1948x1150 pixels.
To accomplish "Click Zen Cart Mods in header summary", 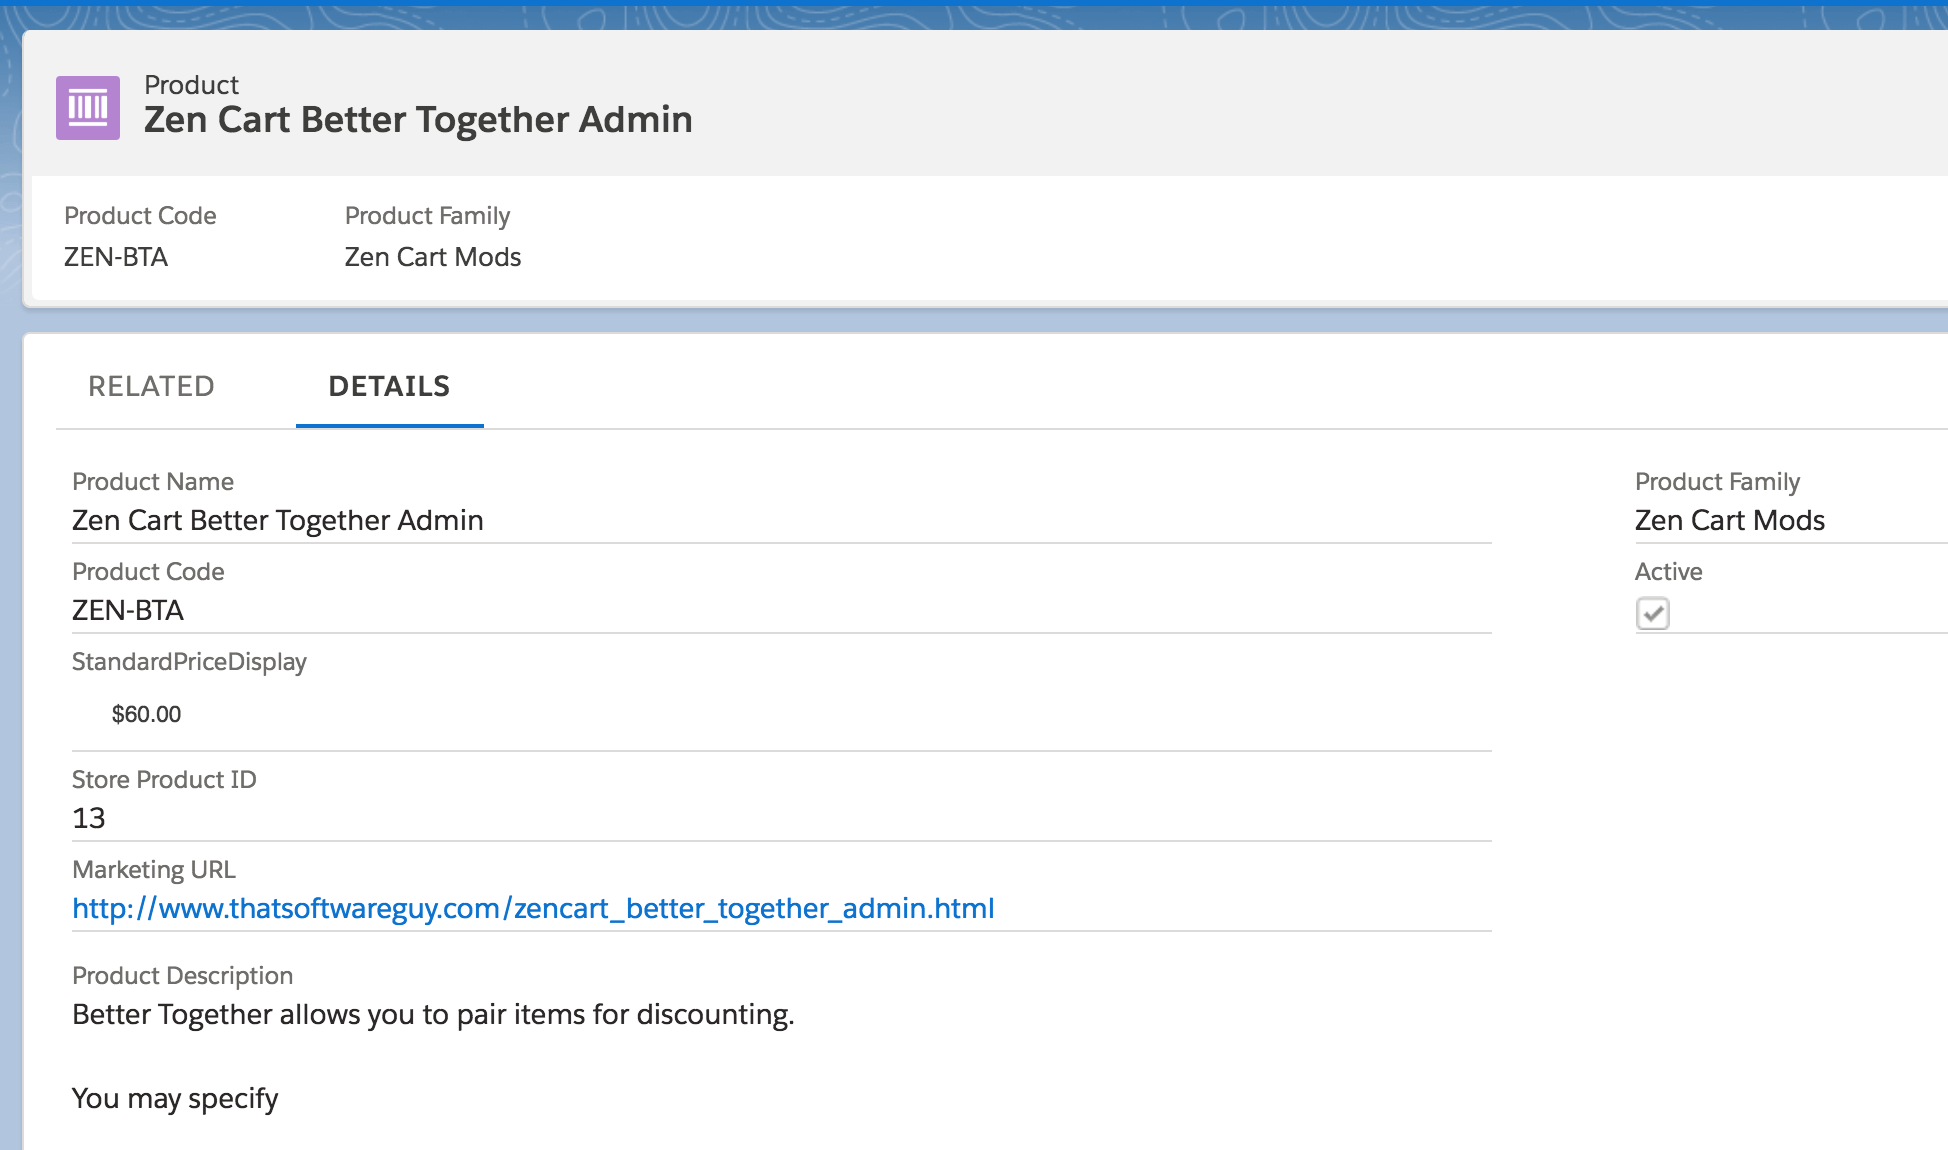I will [x=433, y=257].
